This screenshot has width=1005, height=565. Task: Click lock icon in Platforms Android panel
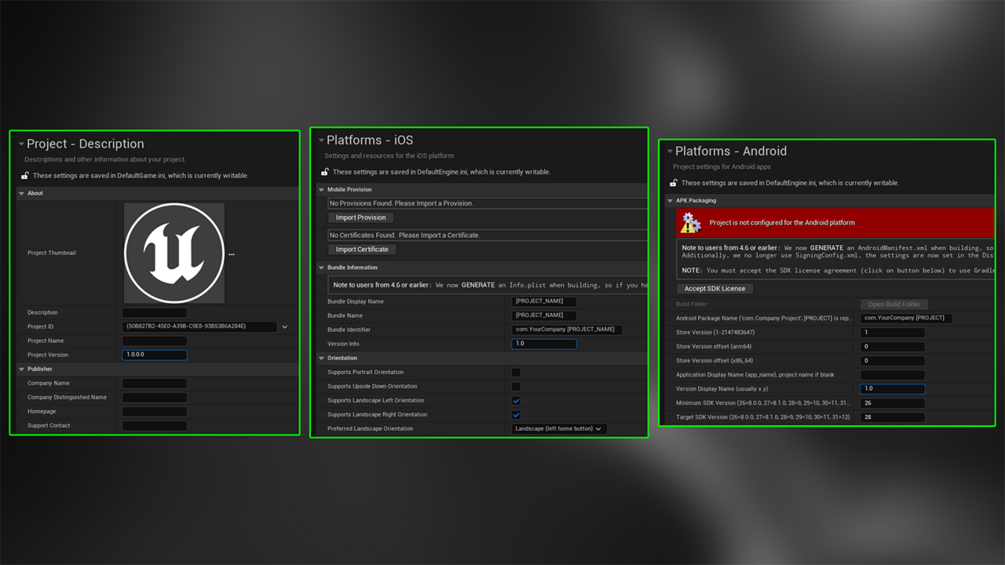pyautogui.click(x=674, y=183)
